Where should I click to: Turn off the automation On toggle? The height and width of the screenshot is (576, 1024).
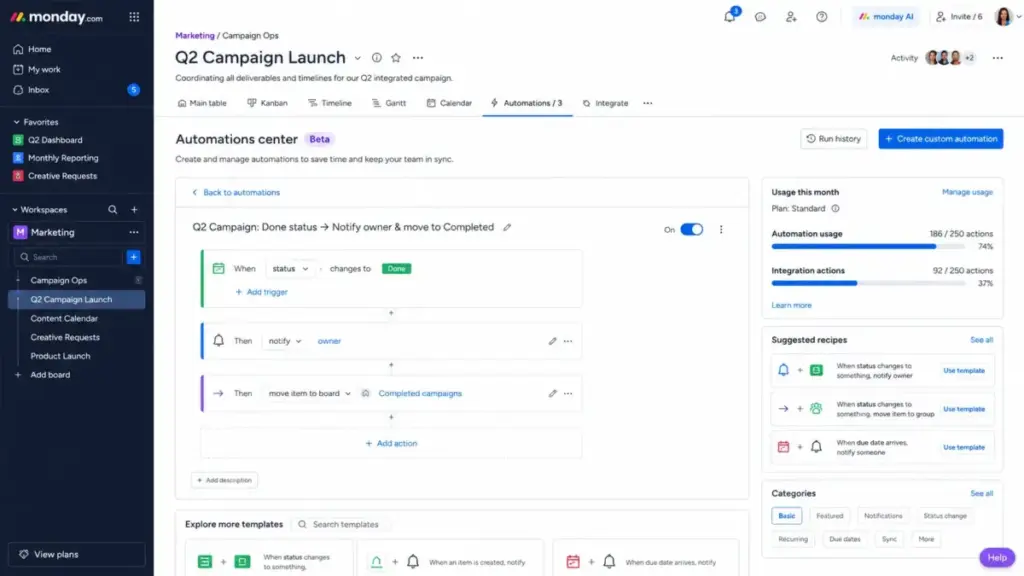pos(692,229)
